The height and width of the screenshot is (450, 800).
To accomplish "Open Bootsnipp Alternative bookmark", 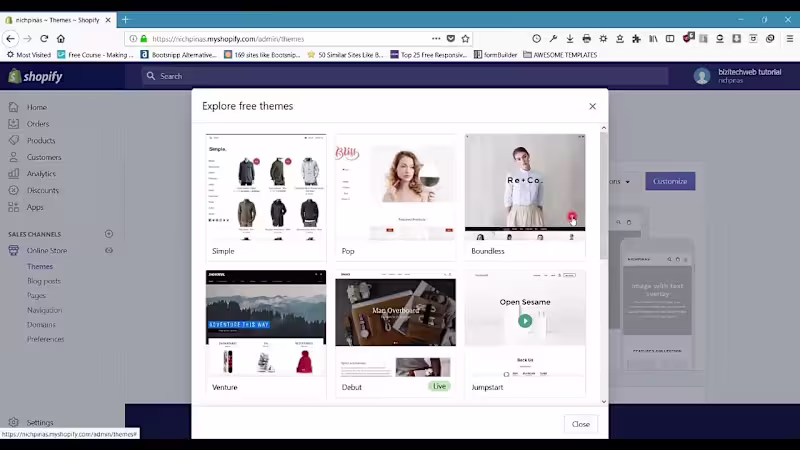I will coord(179,55).
